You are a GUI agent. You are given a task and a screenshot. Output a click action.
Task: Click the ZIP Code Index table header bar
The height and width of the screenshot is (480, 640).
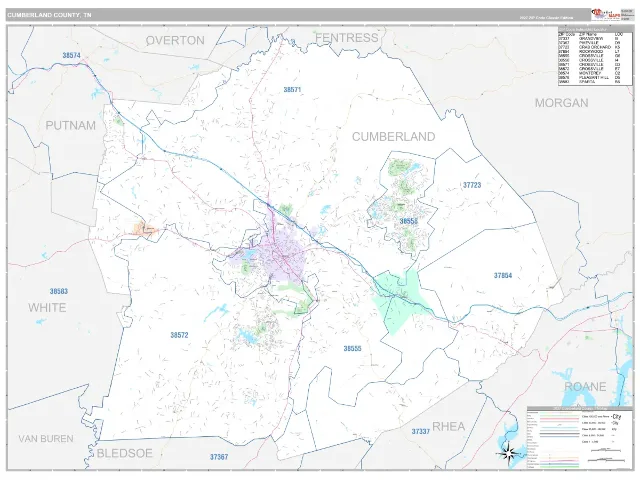(595, 29)
